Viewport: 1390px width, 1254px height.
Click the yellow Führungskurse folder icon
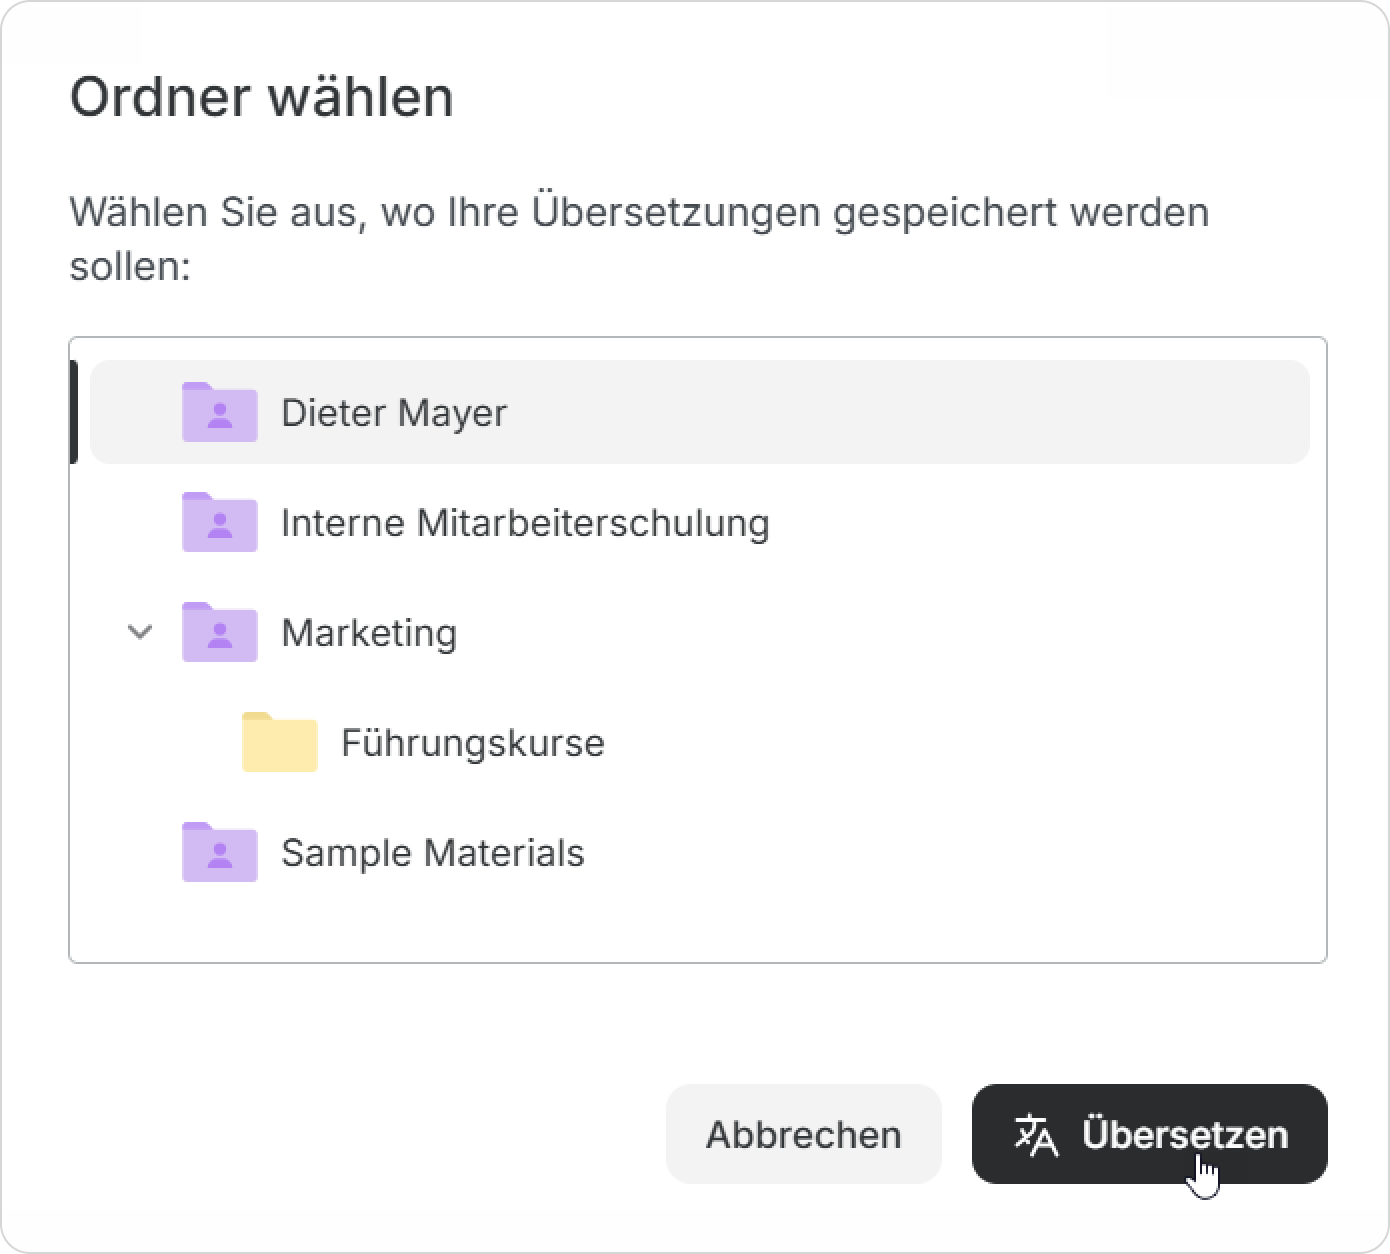[279, 742]
